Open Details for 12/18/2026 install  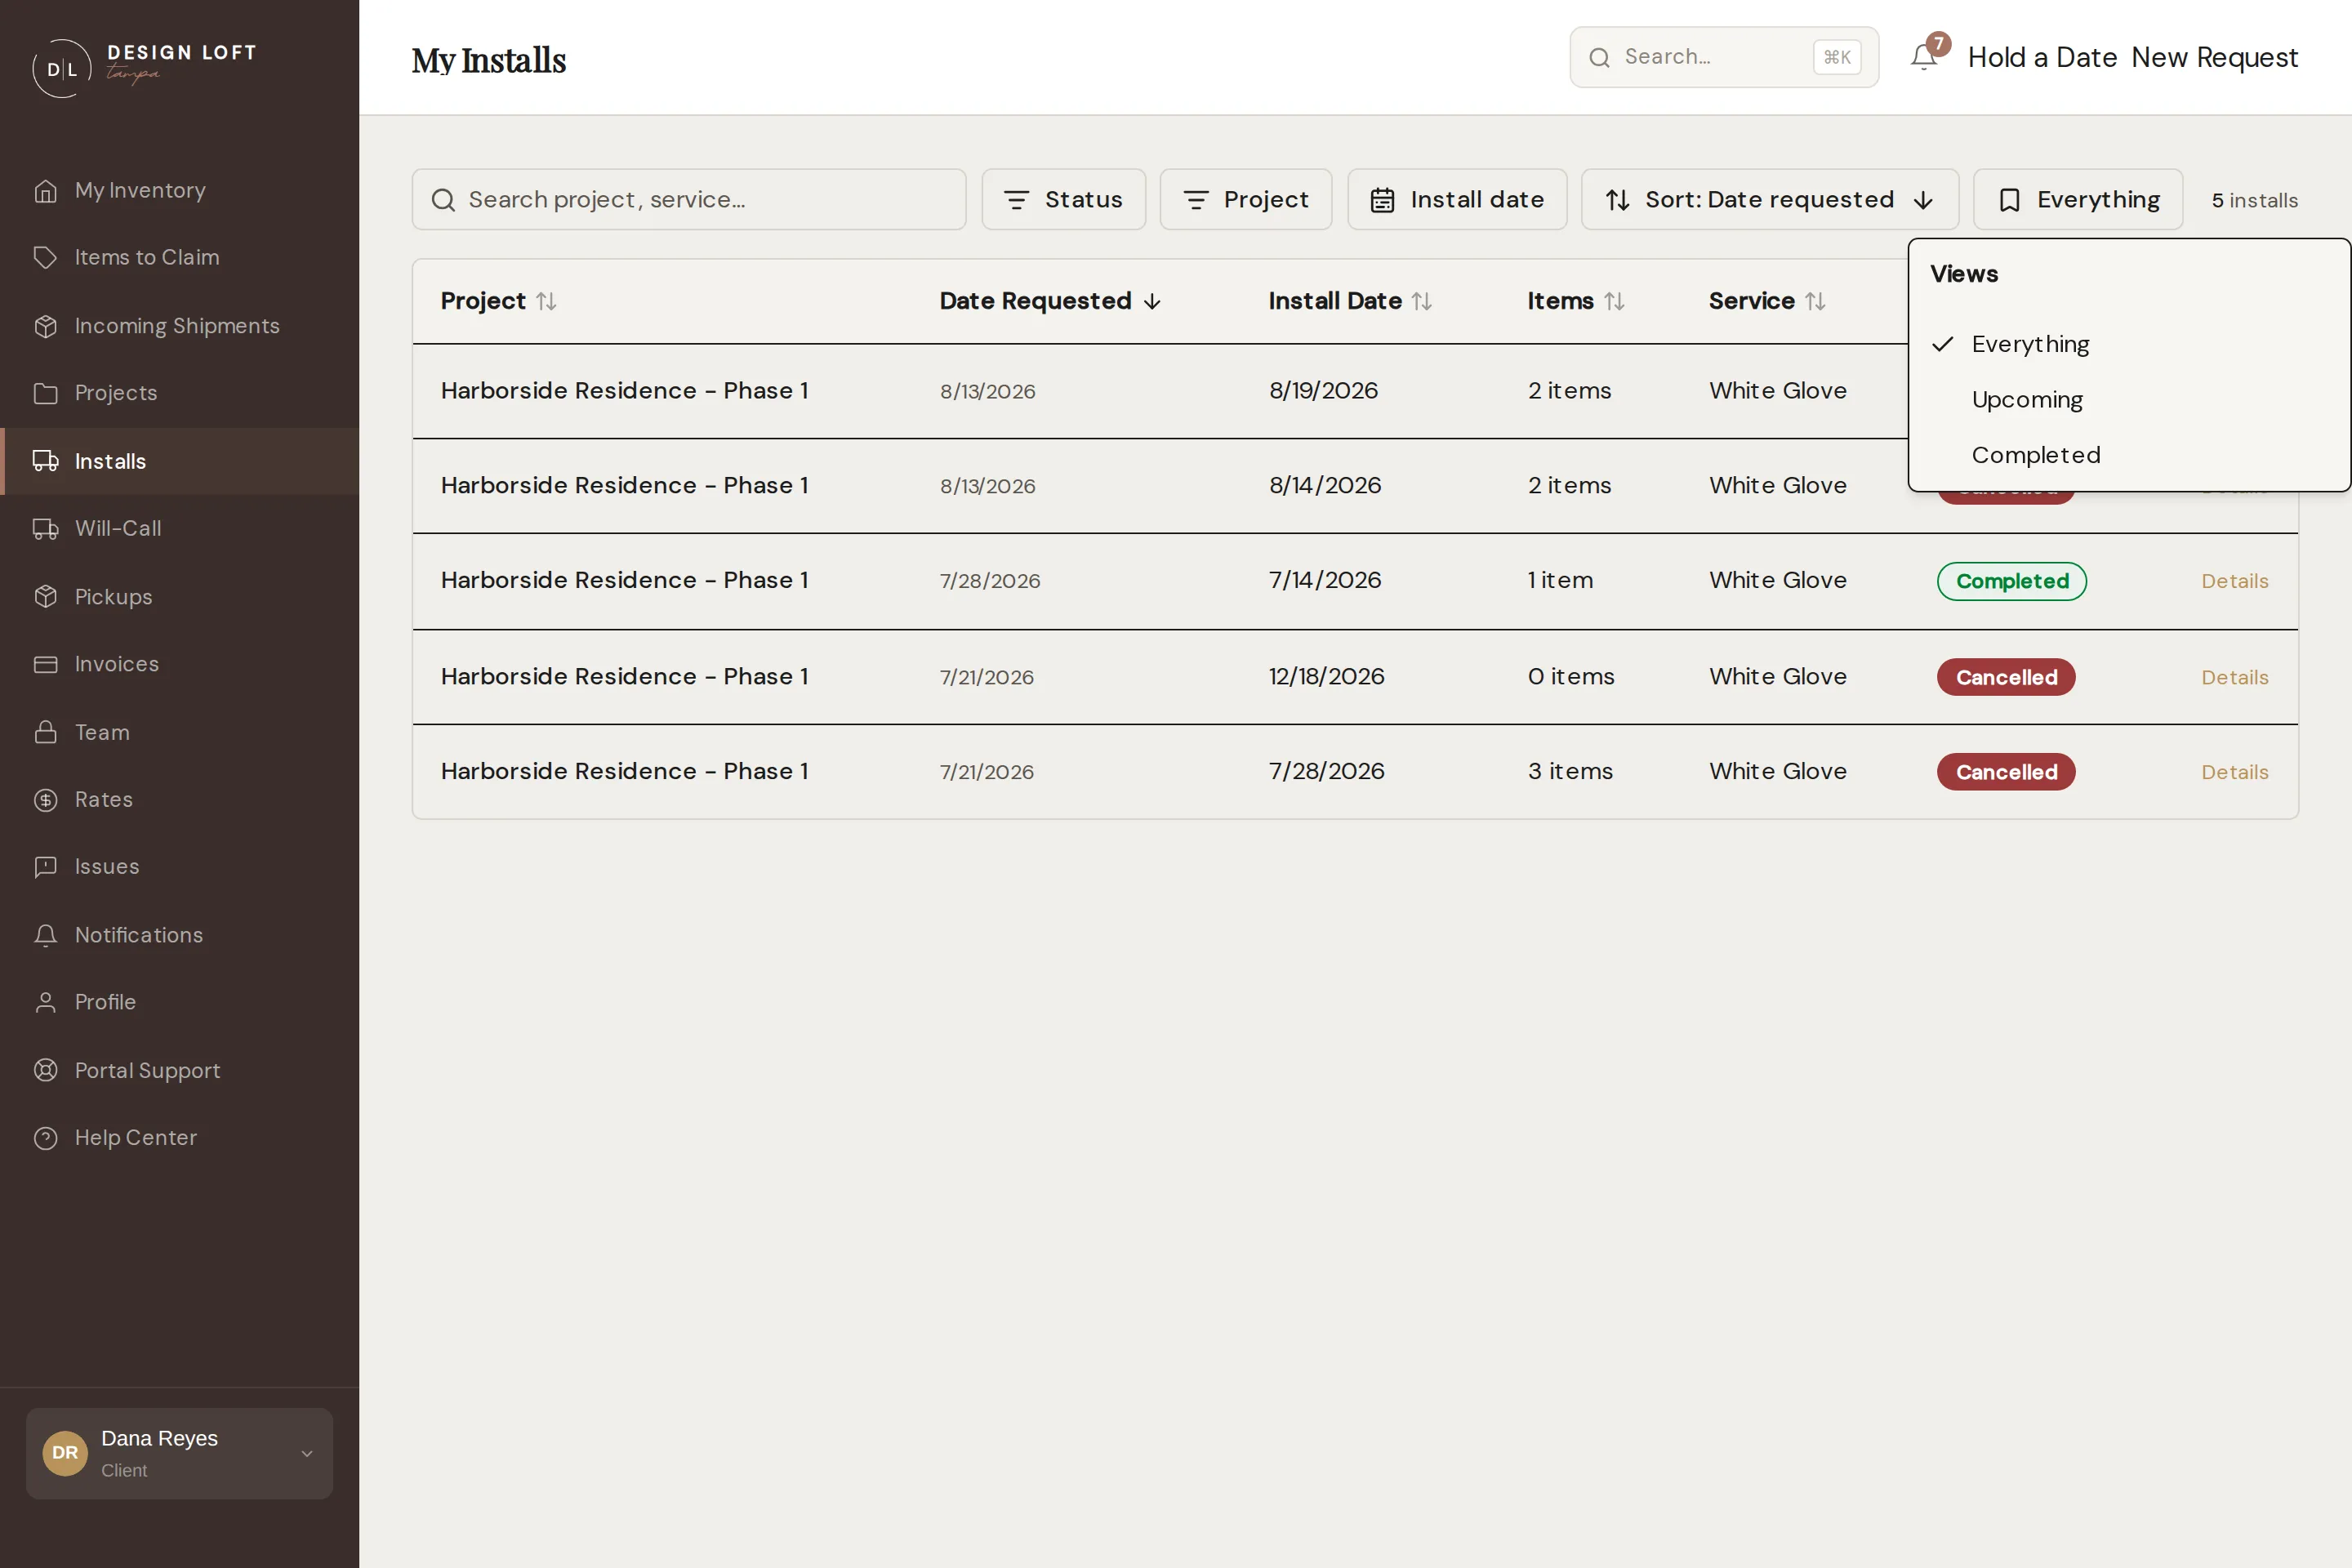pos(2234,677)
